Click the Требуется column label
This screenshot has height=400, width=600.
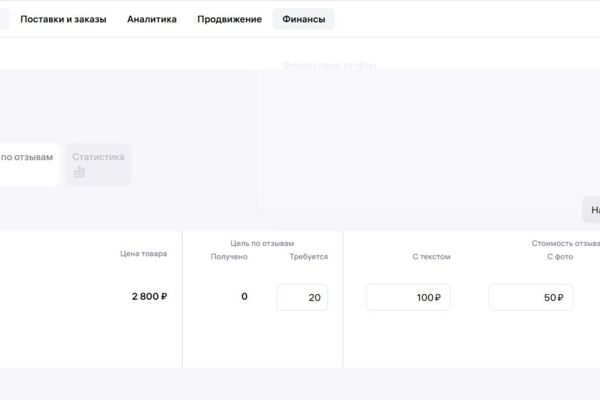(309, 256)
